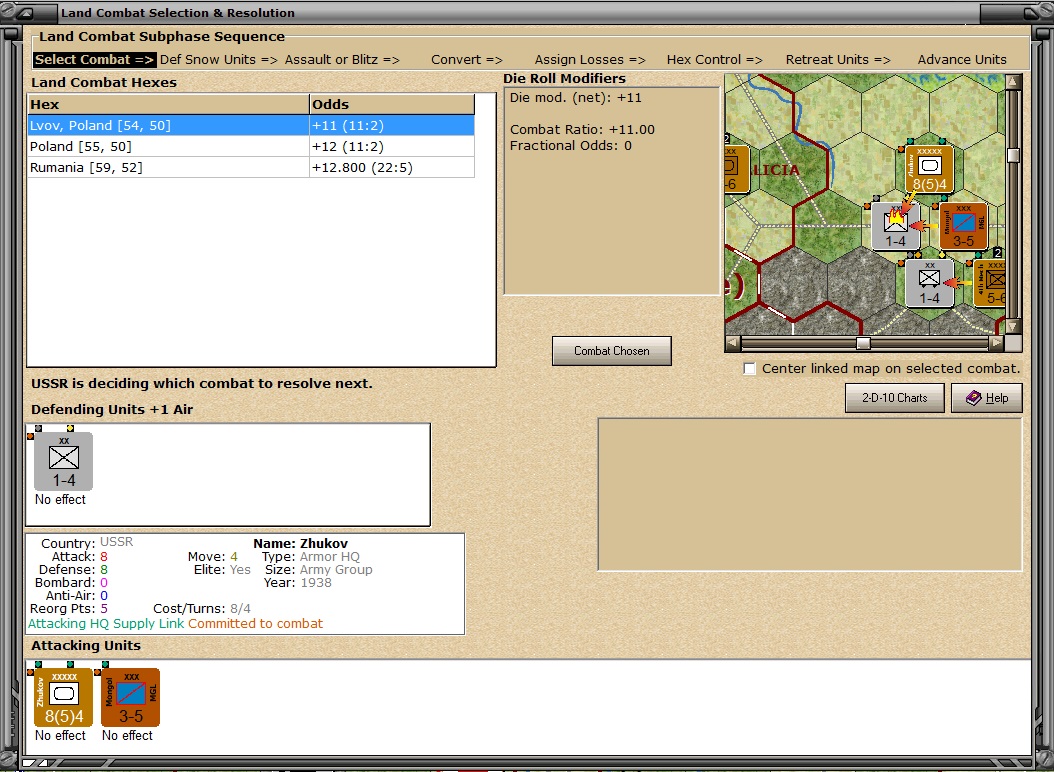Click the Assign Losses subphase step
The height and width of the screenshot is (772, 1054).
pos(590,60)
